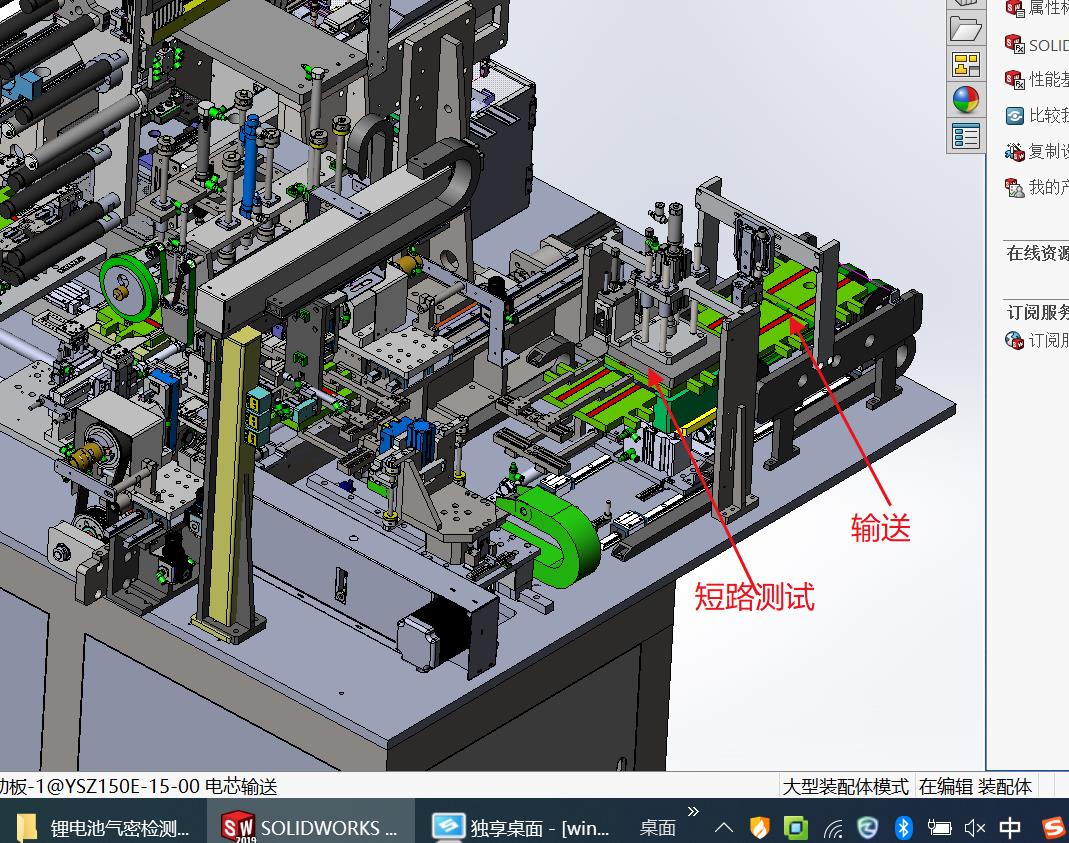Click the 桌面 desktop toolbar label
This screenshot has width=1069, height=843.
pyautogui.click(x=657, y=828)
